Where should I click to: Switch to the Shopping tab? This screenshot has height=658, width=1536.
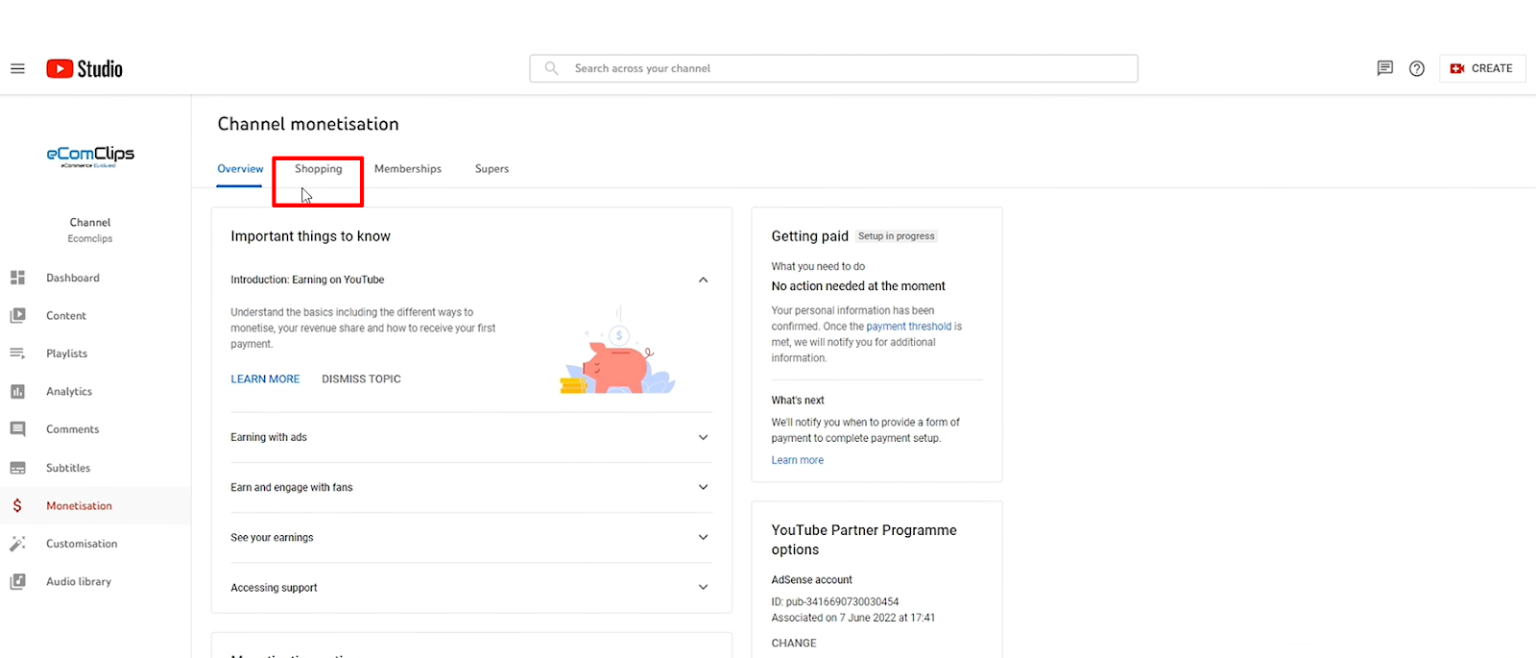pos(318,169)
